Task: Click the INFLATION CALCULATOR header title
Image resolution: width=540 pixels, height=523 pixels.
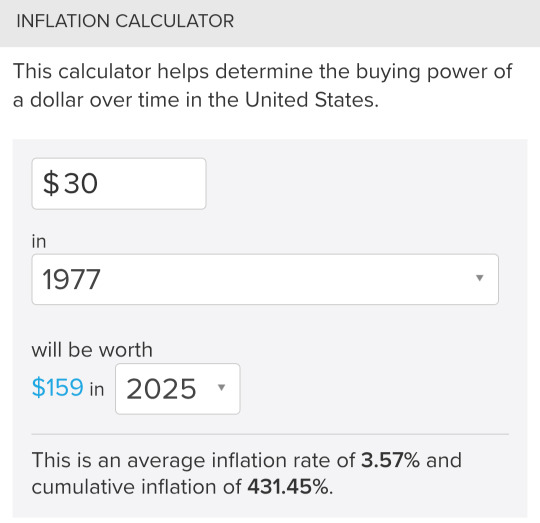Action: pos(125,21)
